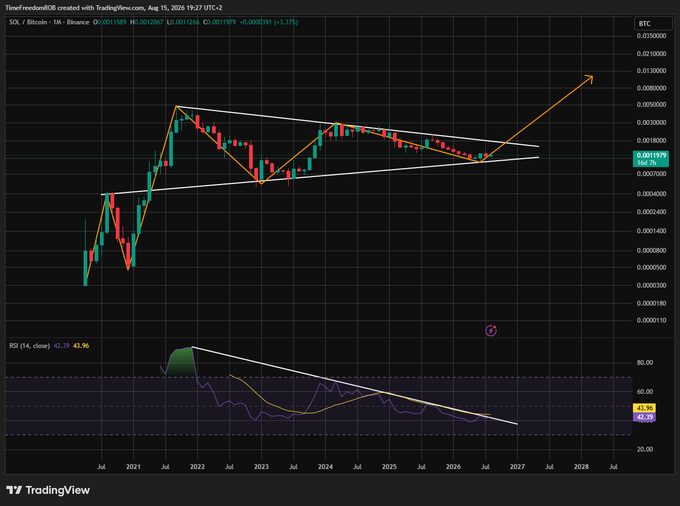This screenshot has width=680, height=506.
Task: Click the yellow 43.96 value in RSI legend
Action: tap(81, 346)
